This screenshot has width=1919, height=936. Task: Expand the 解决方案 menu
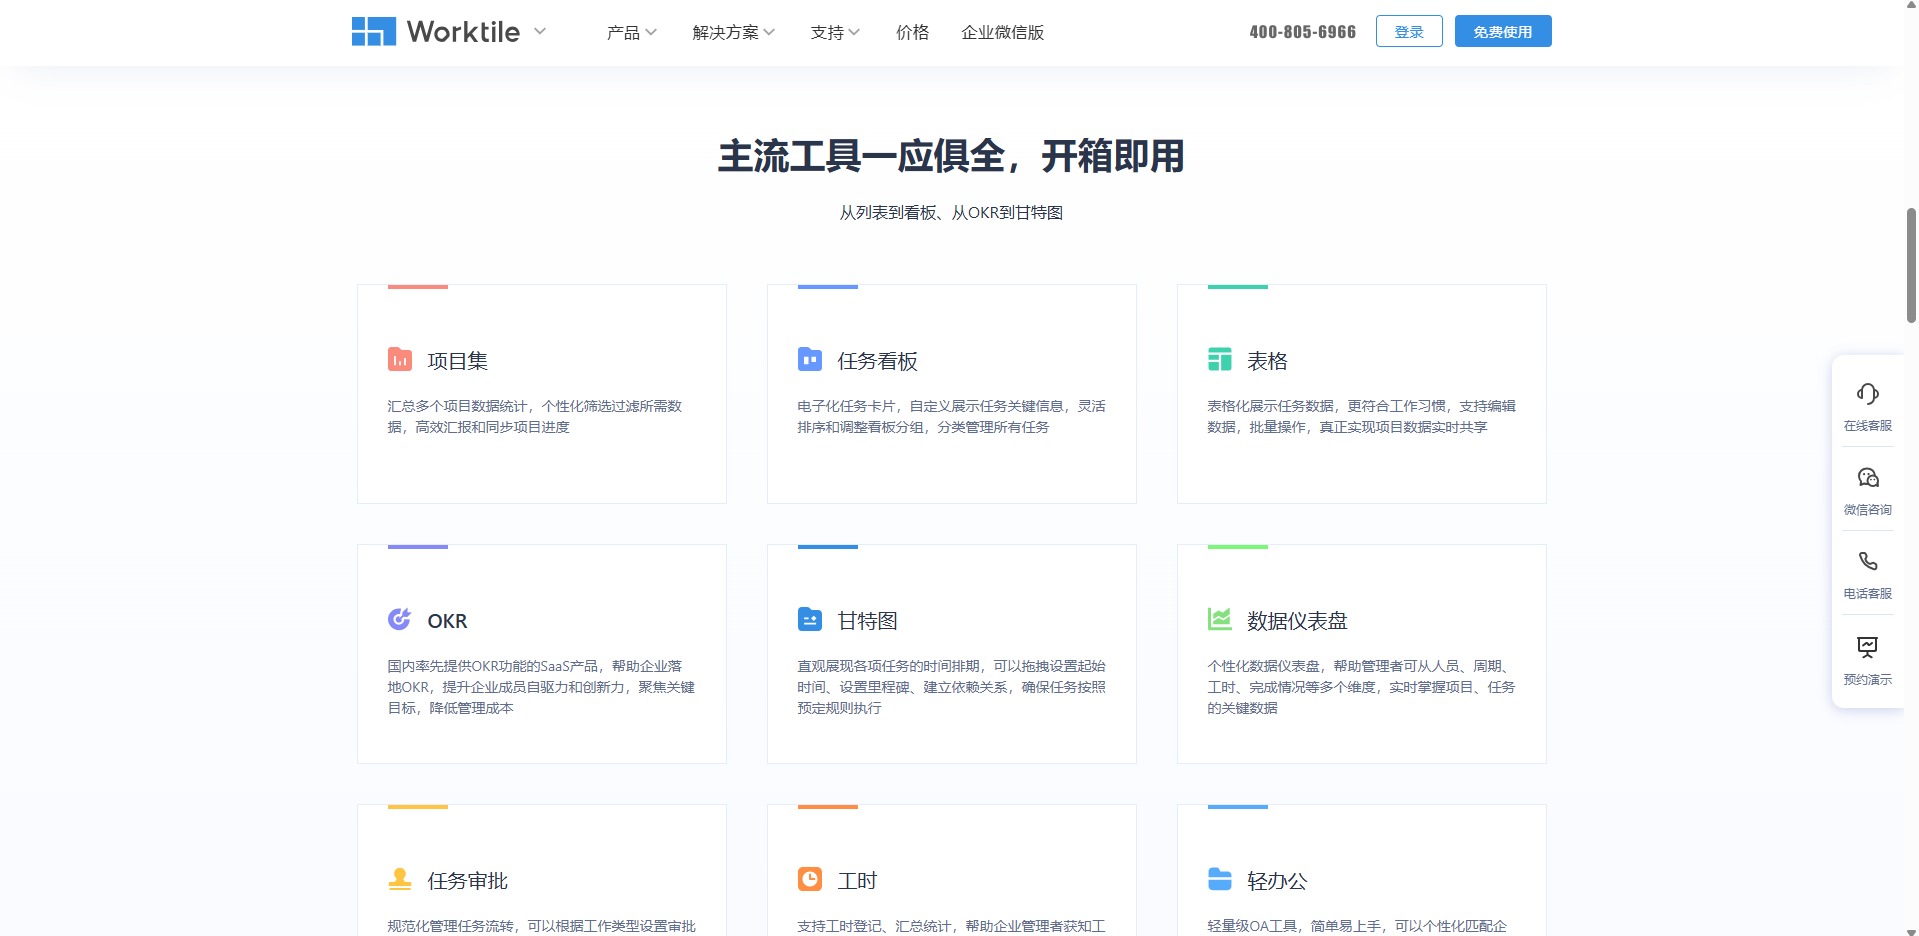click(x=733, y=32)
